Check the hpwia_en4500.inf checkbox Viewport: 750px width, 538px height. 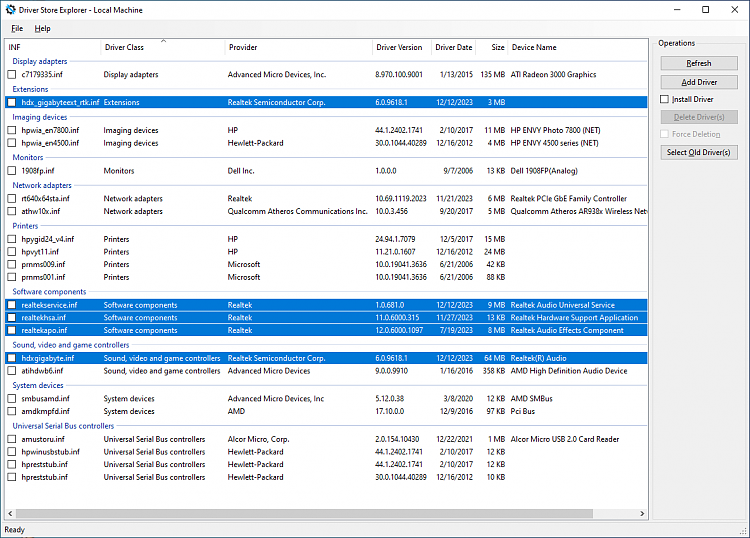click(x=12, y=143)
